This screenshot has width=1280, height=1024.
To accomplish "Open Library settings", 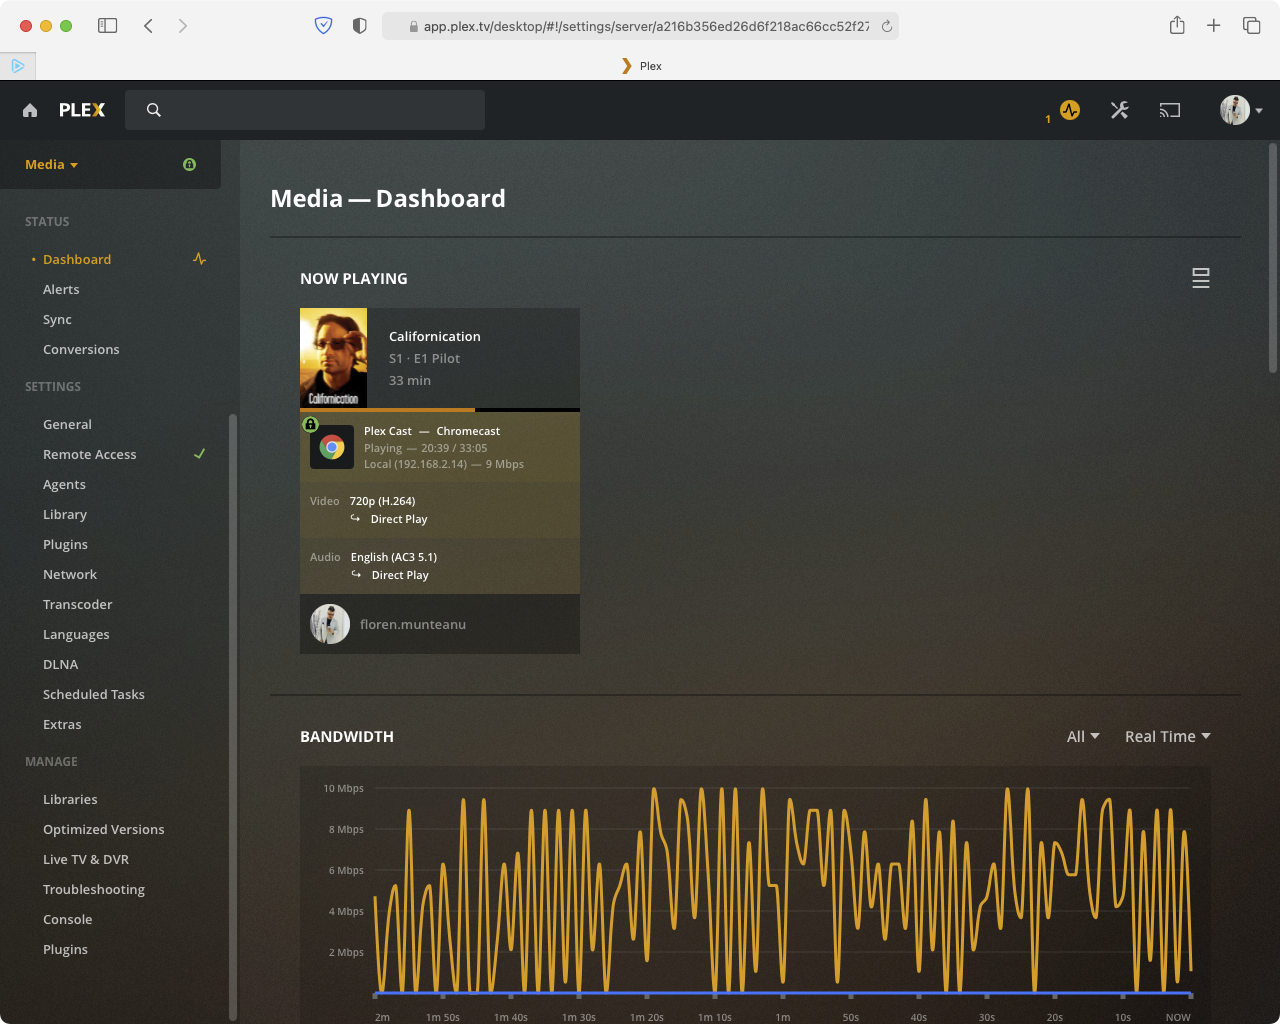I will (65, 514).
